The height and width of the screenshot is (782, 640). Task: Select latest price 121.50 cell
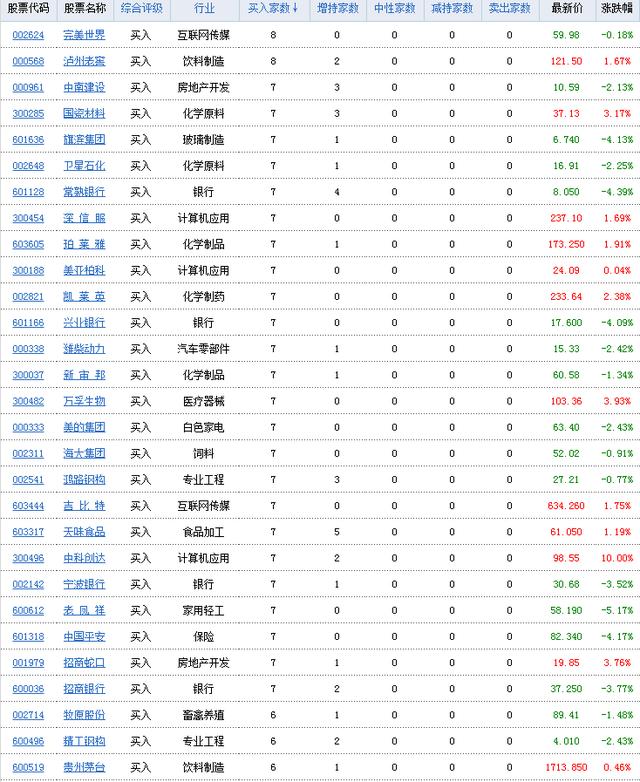[566, 61]
